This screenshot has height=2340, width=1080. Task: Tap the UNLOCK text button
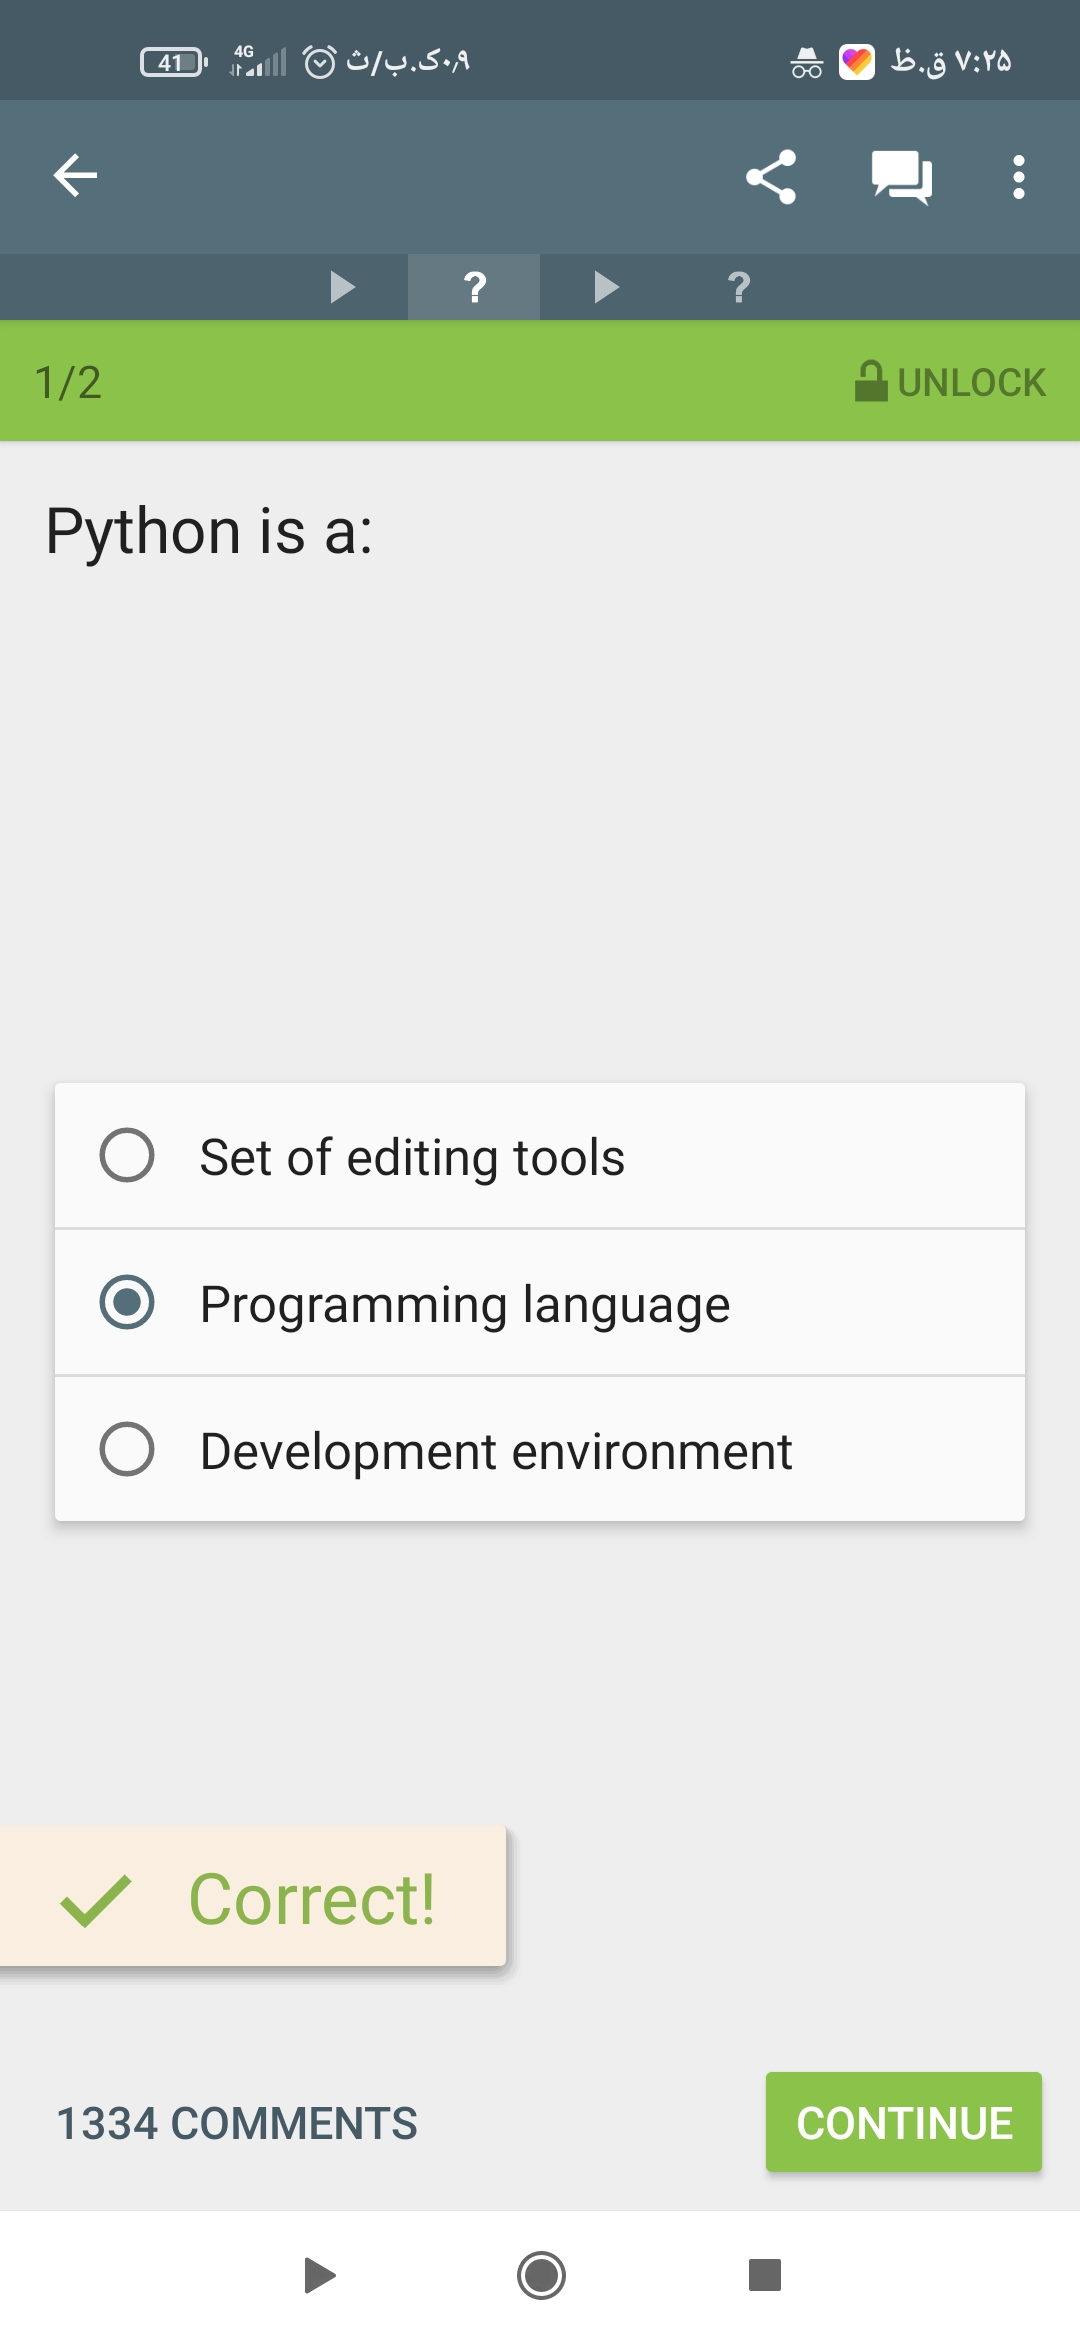[x=971, y=382]
